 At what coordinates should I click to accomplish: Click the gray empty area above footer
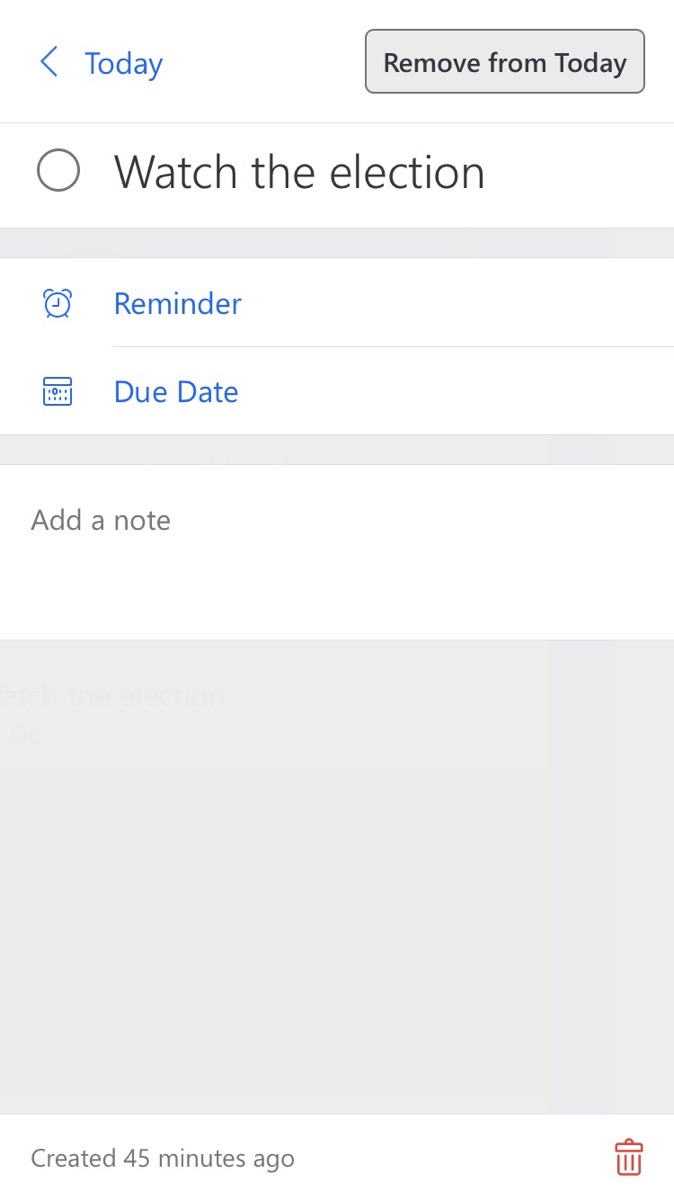336,950
